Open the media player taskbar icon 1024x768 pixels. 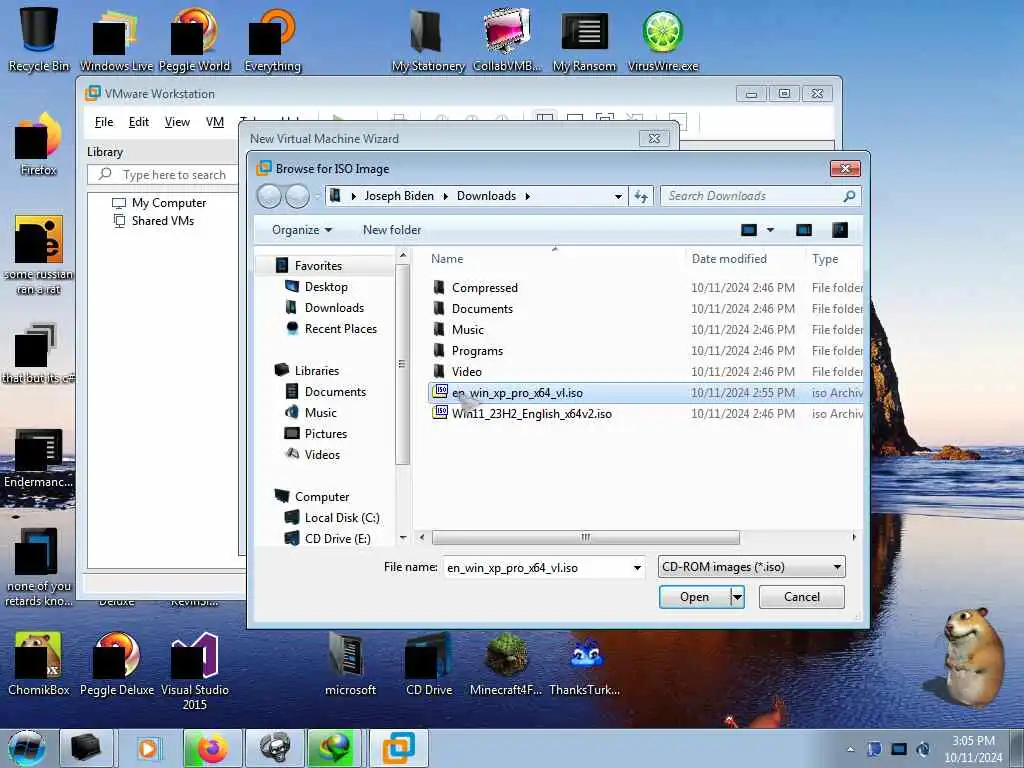(148, 748)
